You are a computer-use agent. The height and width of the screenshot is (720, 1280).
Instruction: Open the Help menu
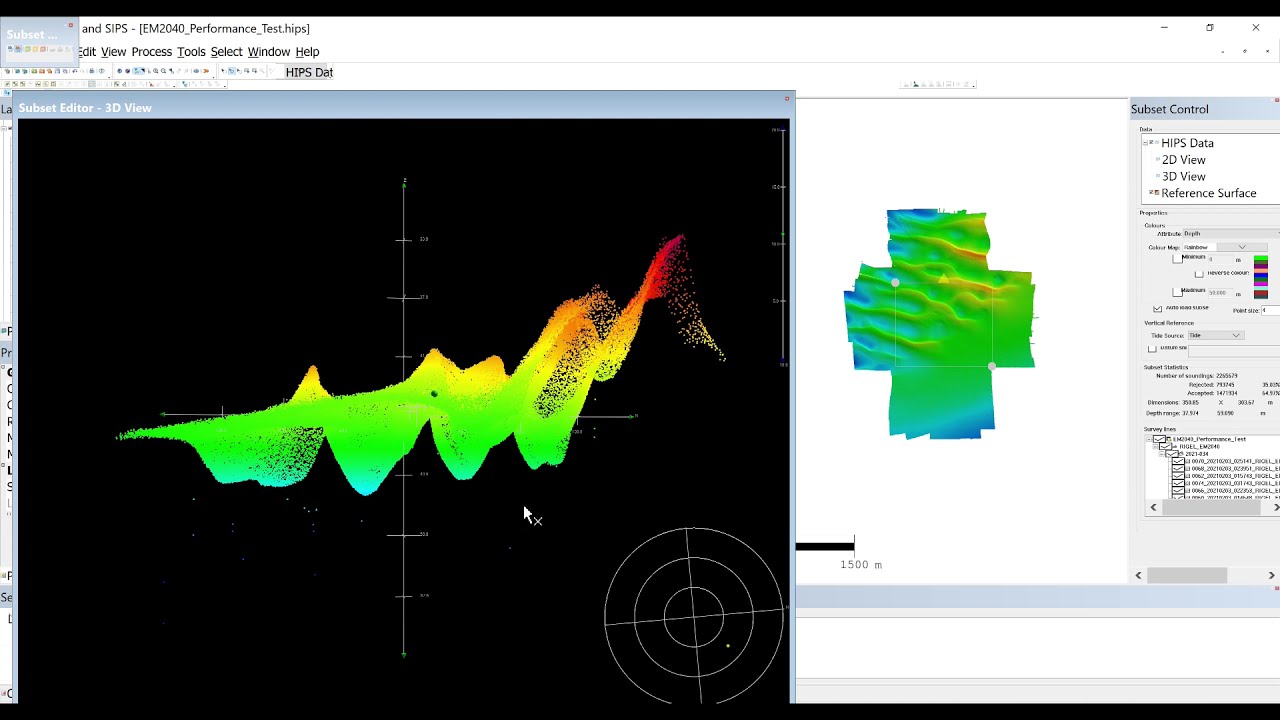click(x=307, y=52)
